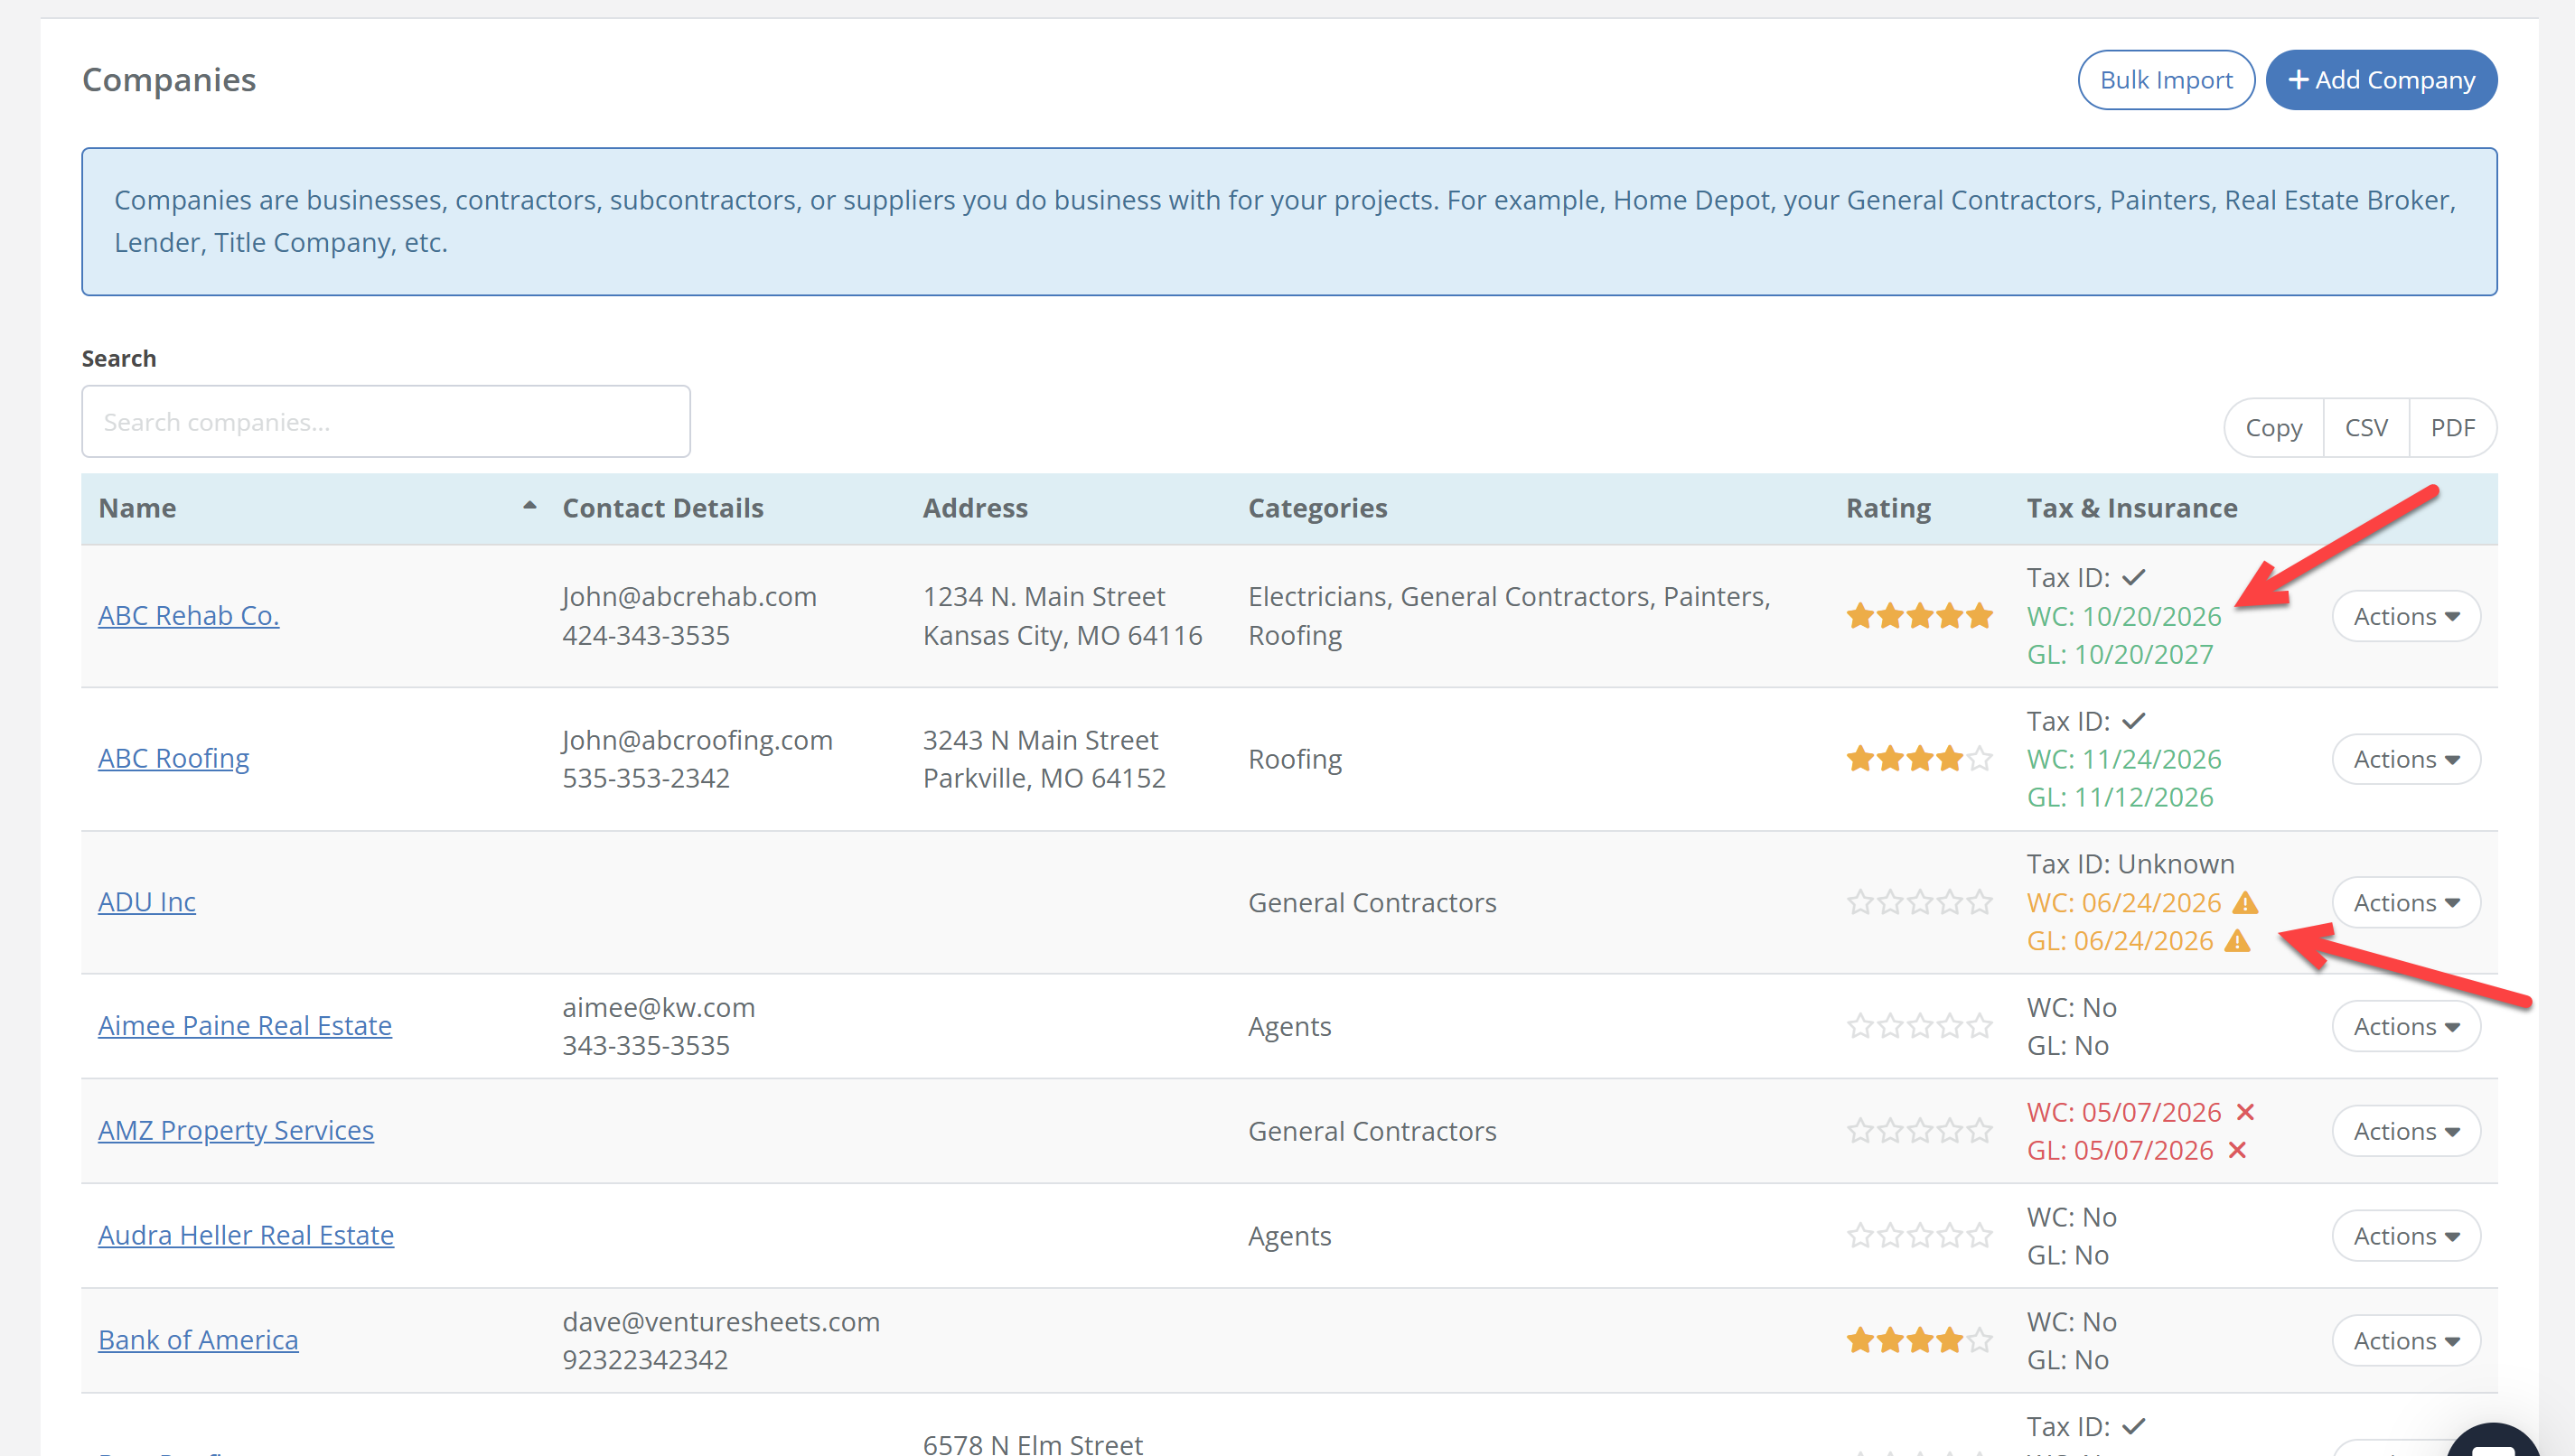Click Tax ID: Unknown for ADU Inc
2575x1456 pixels.
click(2130, 864)
